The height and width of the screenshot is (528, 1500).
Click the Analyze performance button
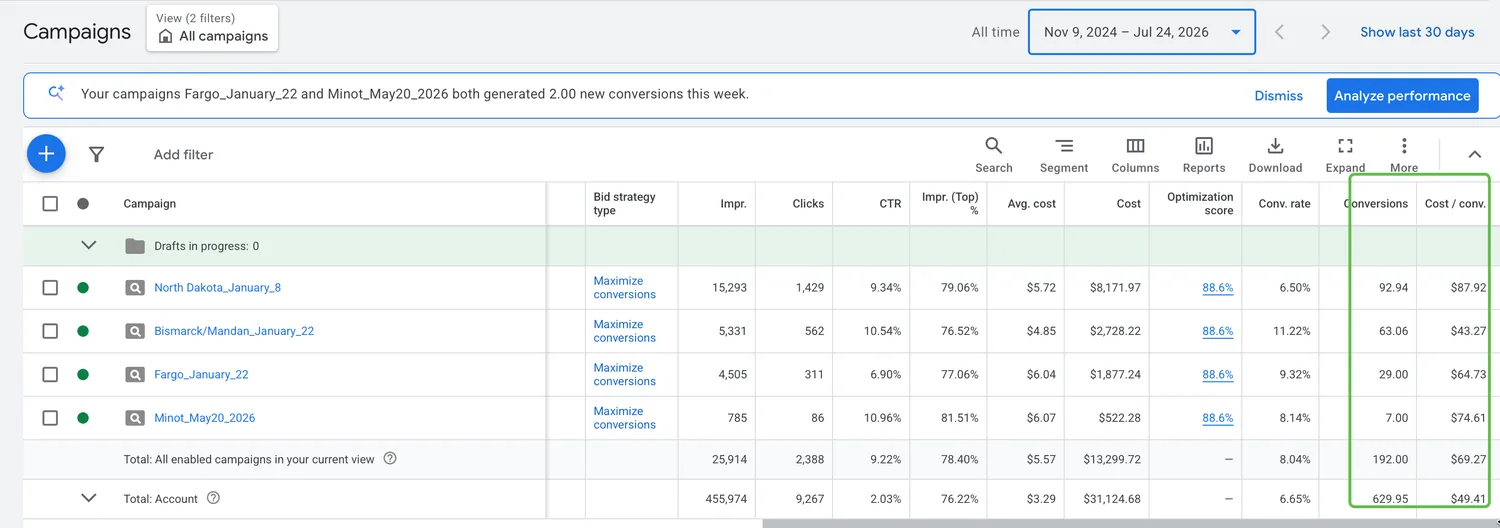(1402, 96)
